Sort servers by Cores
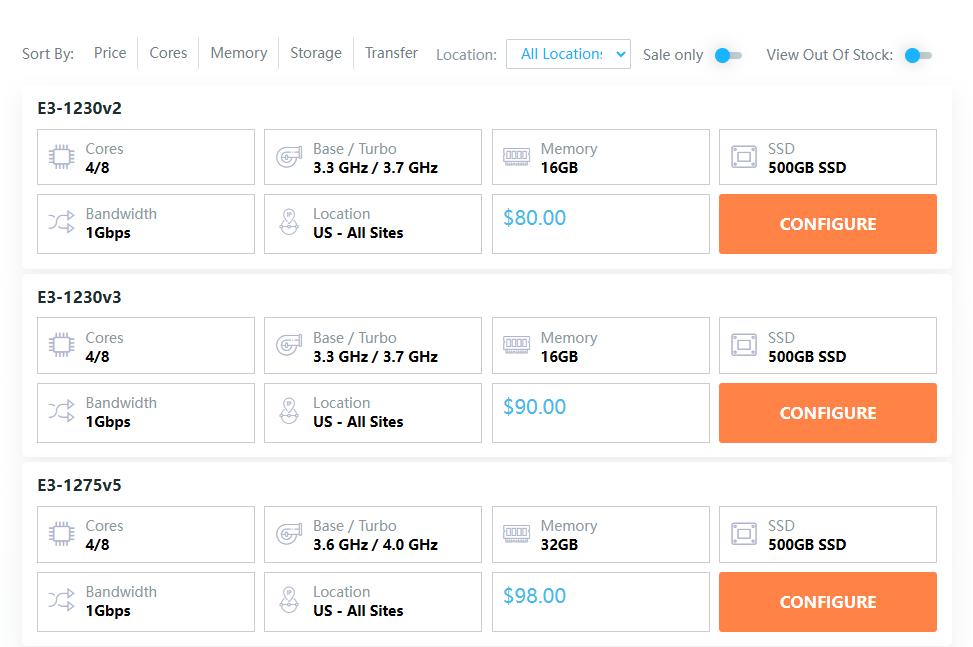 (x=168, y=53)
